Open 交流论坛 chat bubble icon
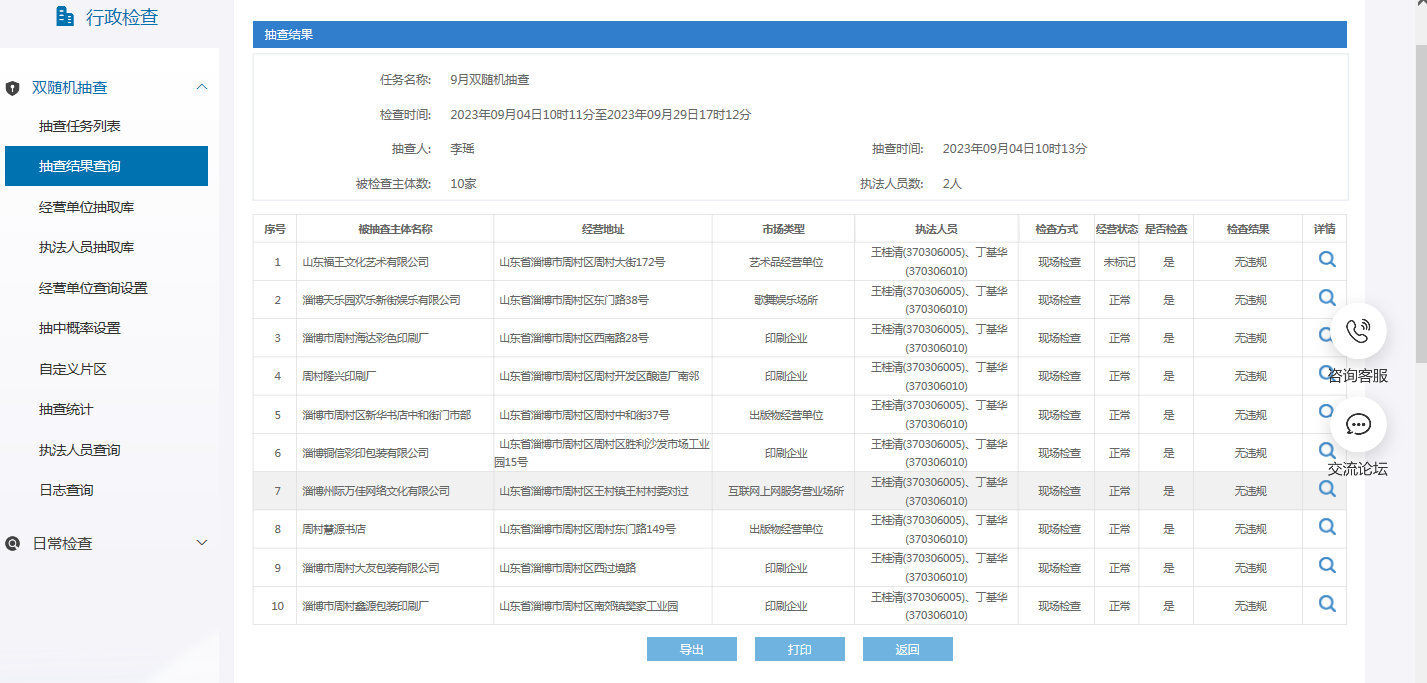This screenshot has width=1427, height=683. click(x=1357, y=425)
